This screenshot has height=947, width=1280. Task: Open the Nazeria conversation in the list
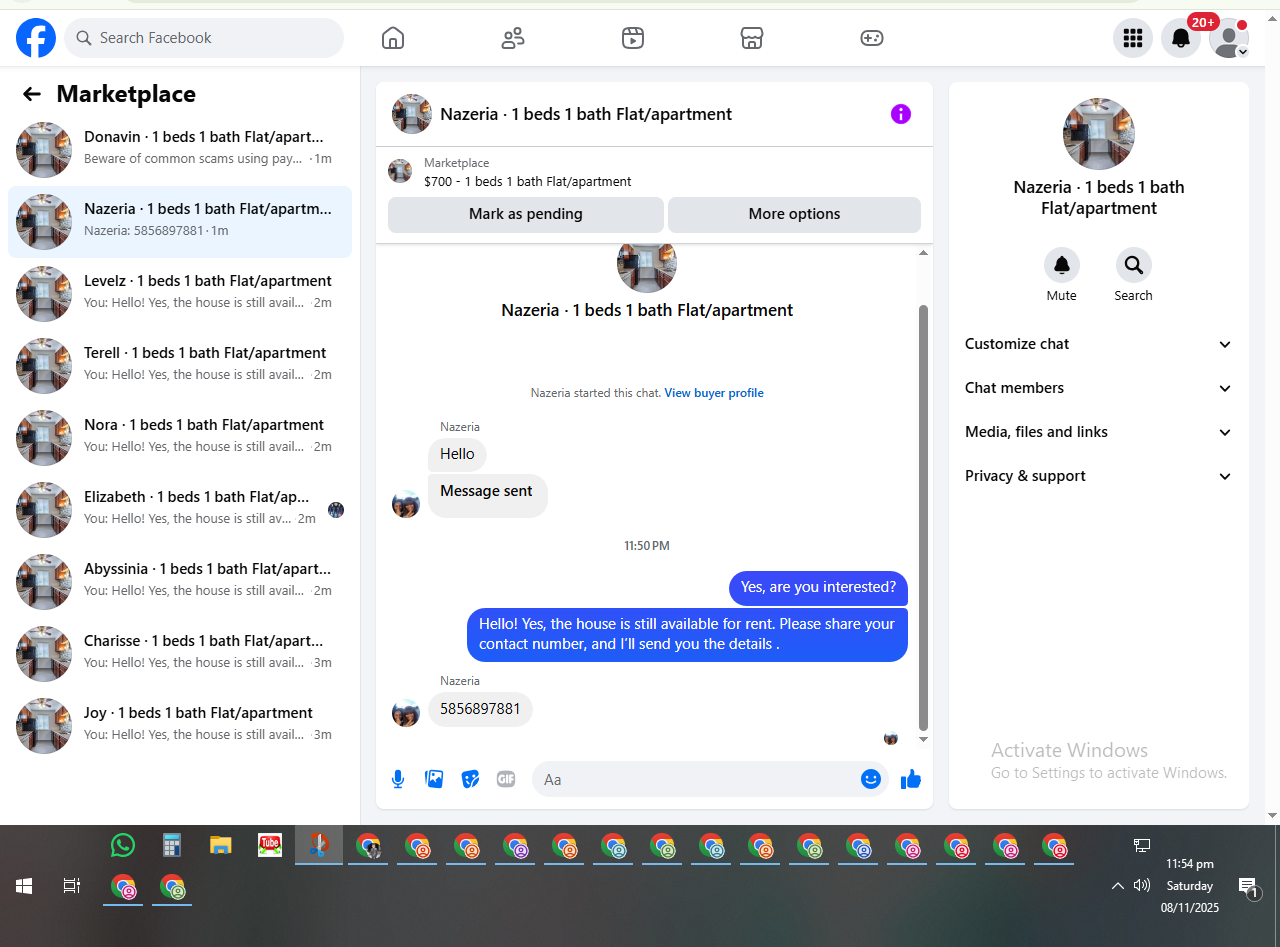click(180, 222)
